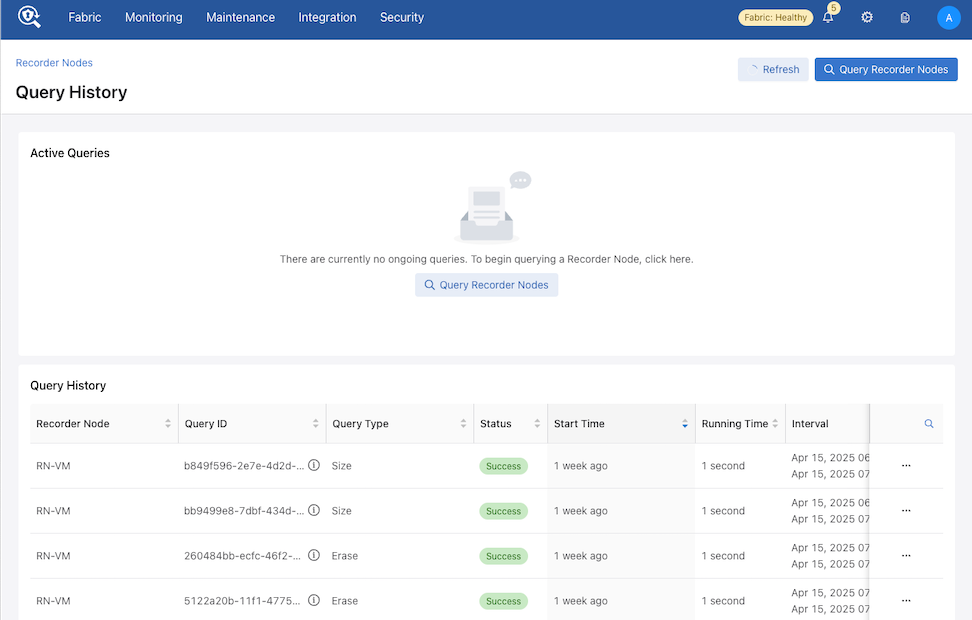Click 1 second in 5122a20b row
The image size is (972, 620).
(x=723, y=601)
